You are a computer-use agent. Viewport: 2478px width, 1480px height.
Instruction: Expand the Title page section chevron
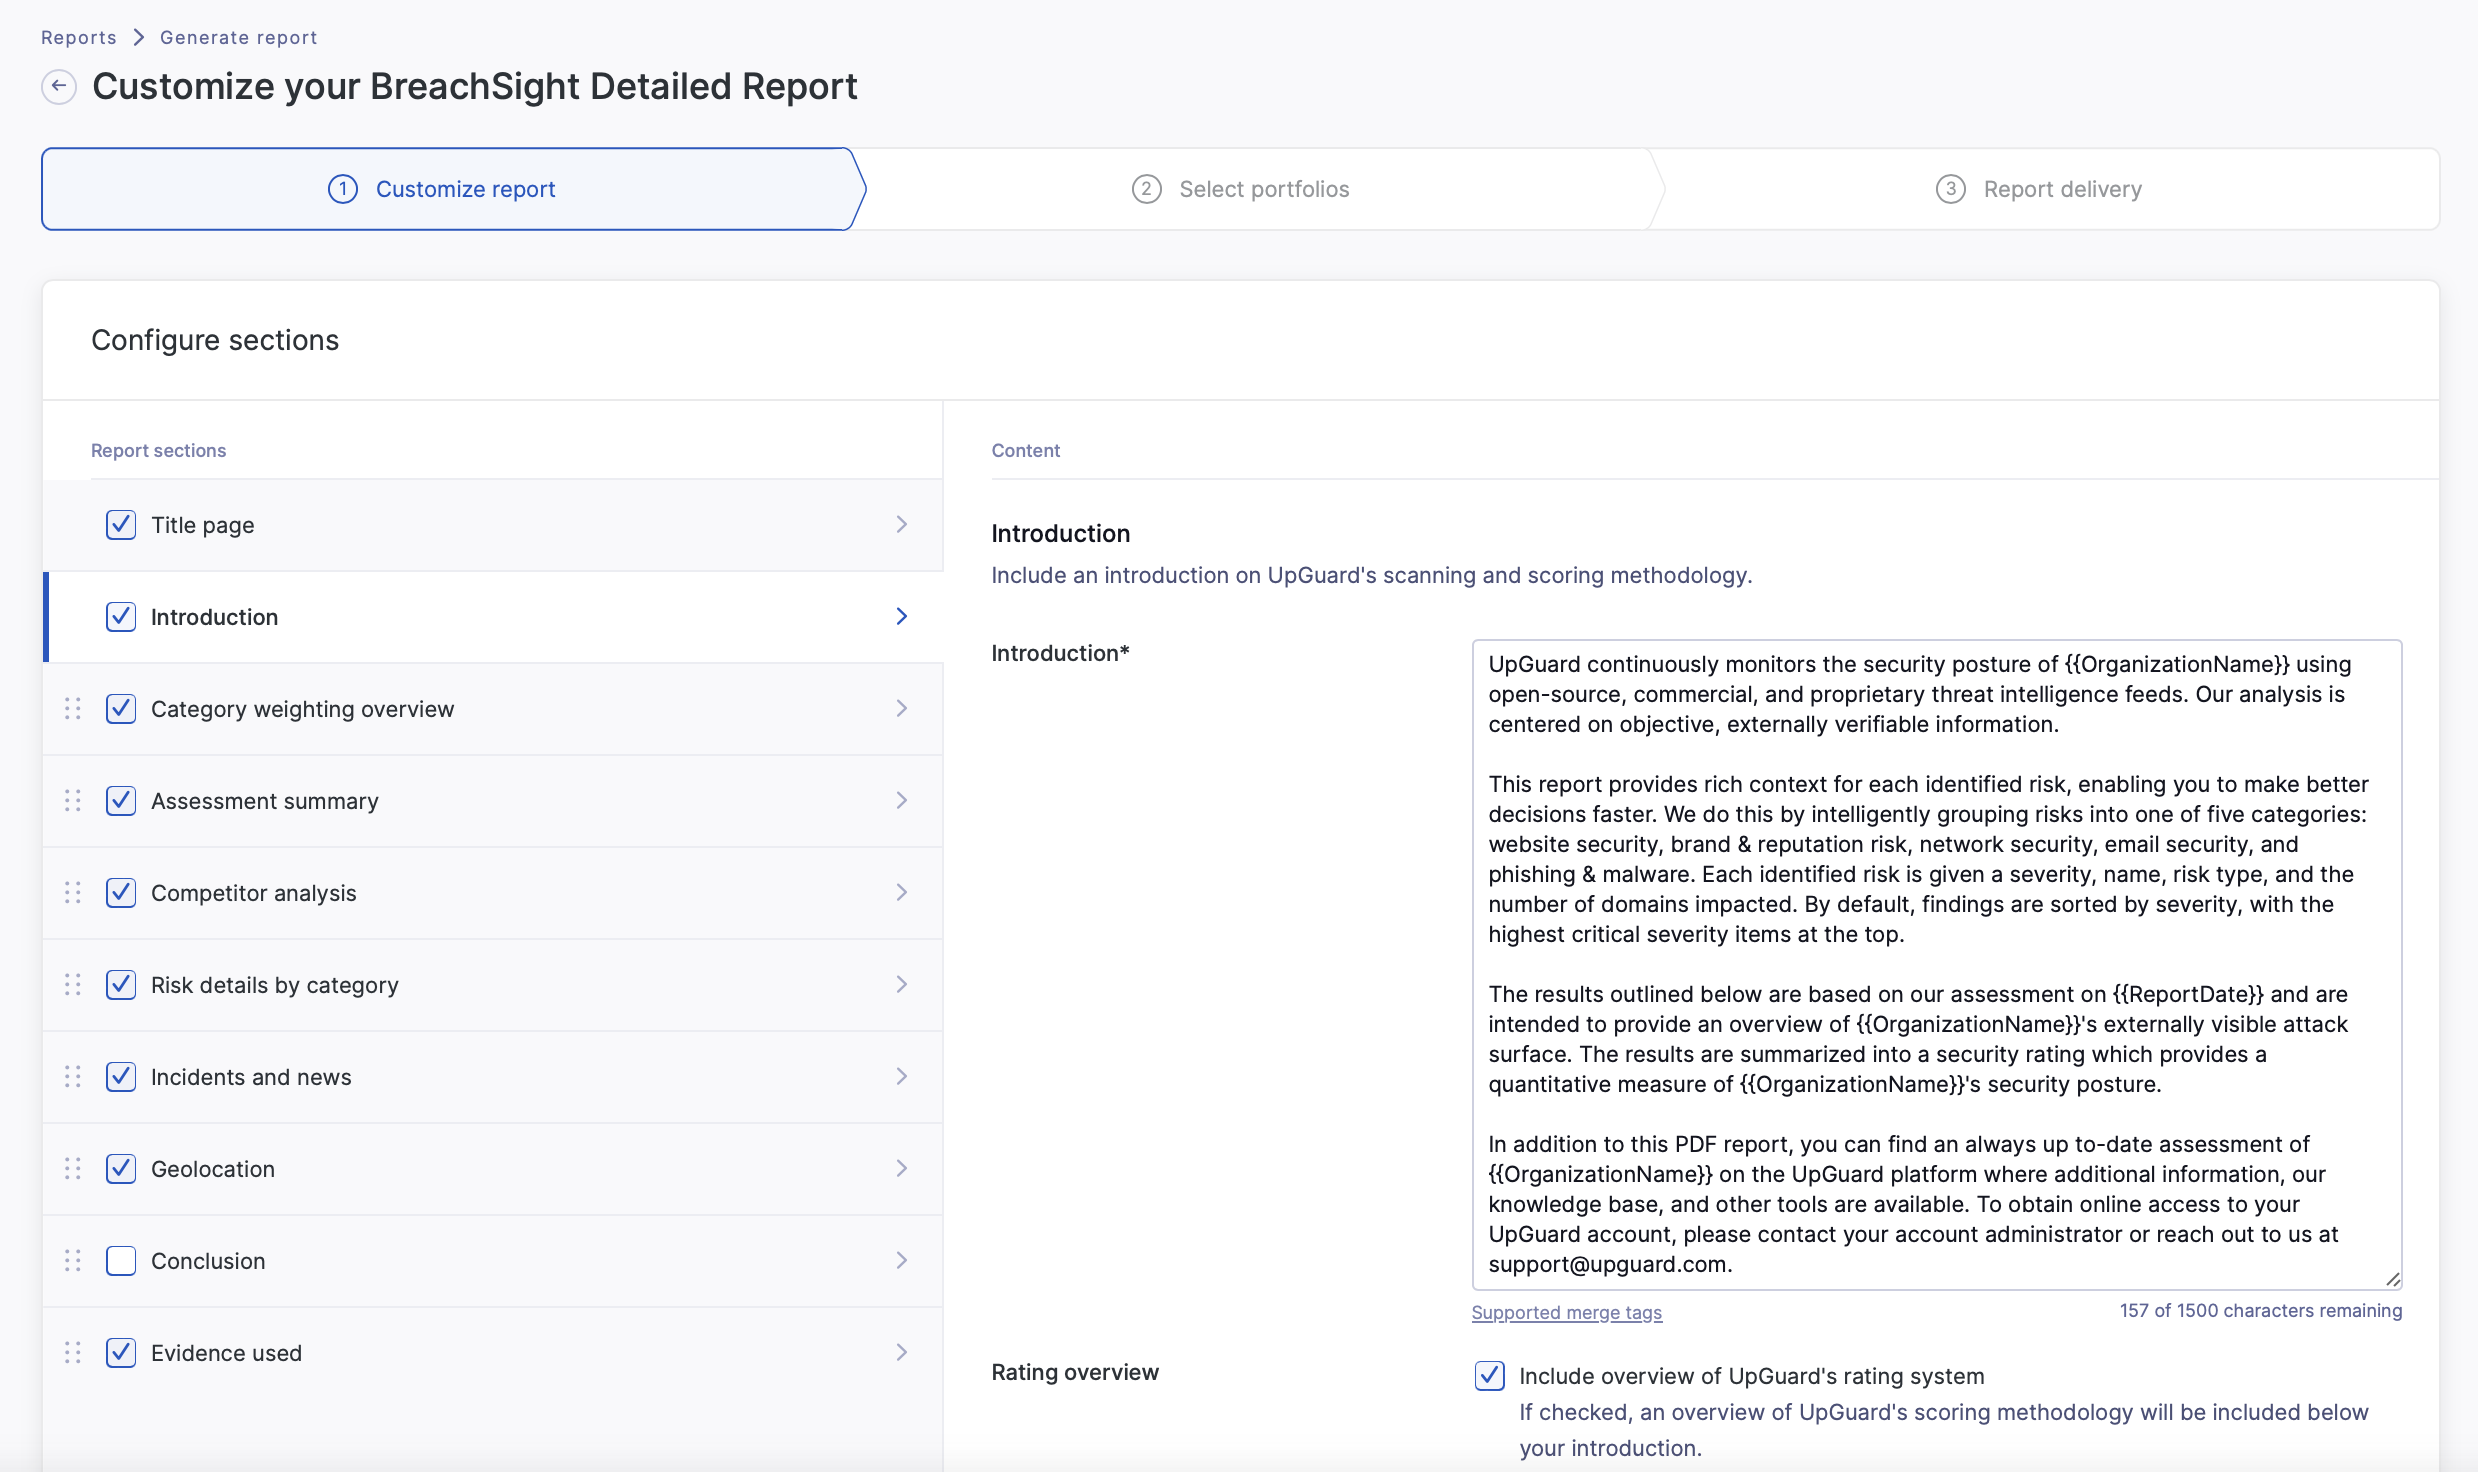[902, 525]
